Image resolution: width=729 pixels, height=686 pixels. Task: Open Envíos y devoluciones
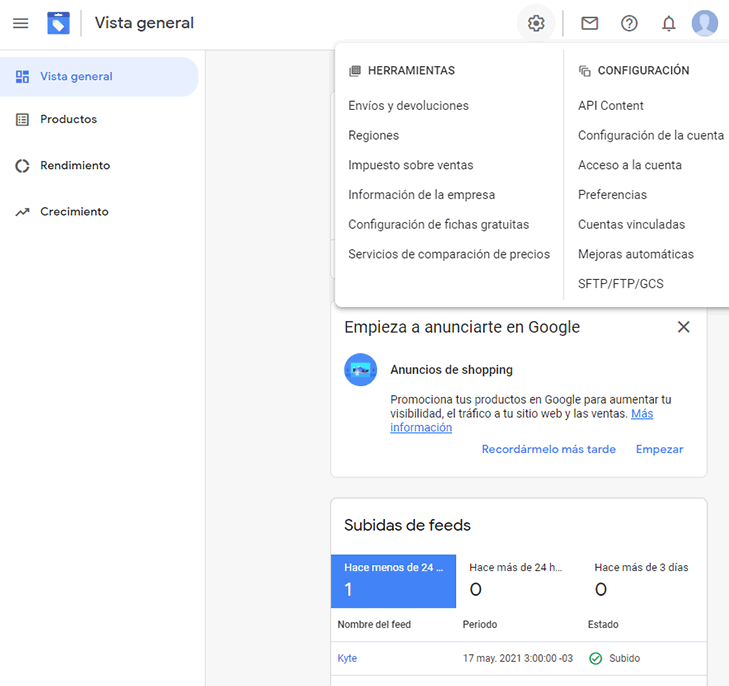408,106
